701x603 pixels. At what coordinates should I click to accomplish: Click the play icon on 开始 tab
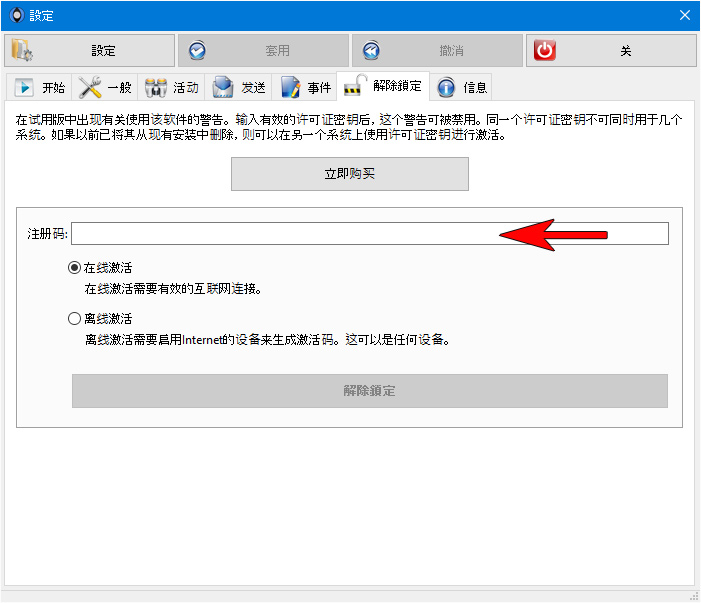[24, 87]
